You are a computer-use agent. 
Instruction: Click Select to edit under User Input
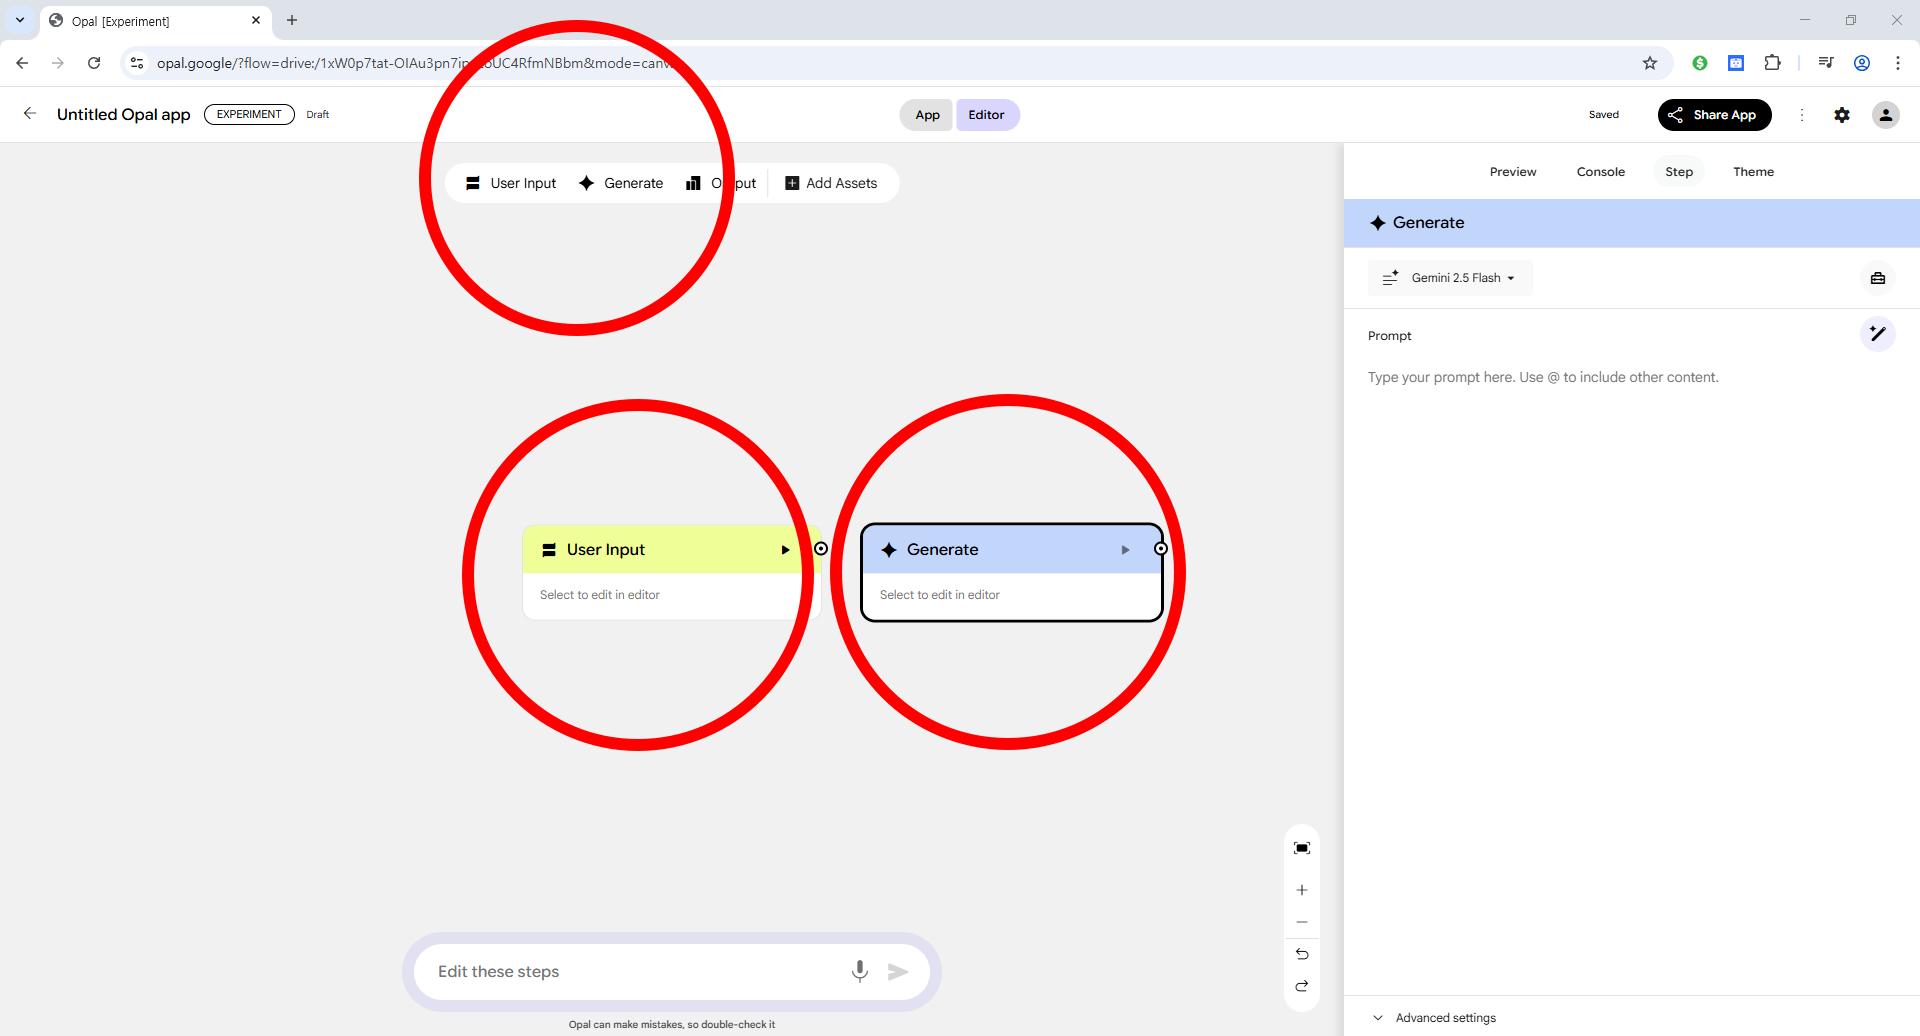tap(600, 595)
